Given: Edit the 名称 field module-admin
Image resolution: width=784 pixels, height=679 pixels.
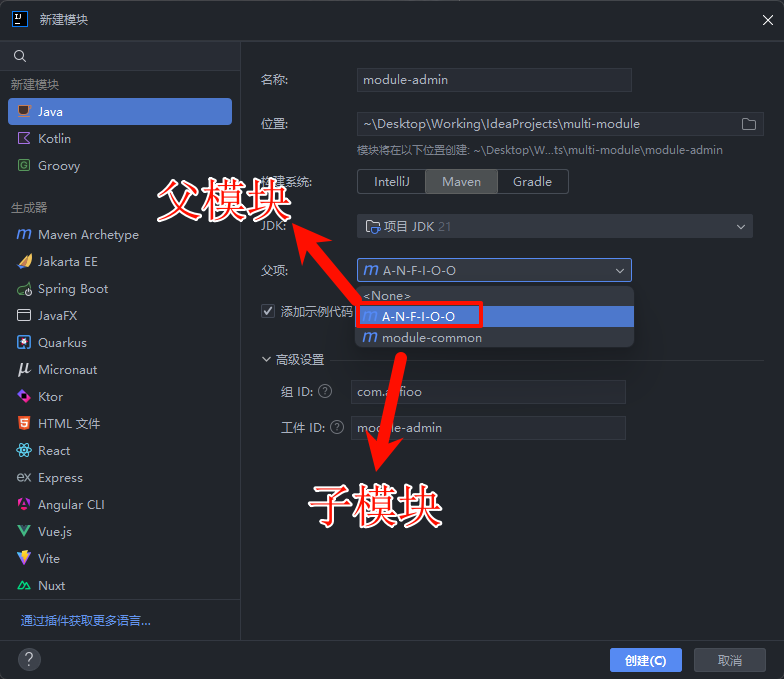Looking at the screenshot, I should pyautogui.click(x=494, y=80).
